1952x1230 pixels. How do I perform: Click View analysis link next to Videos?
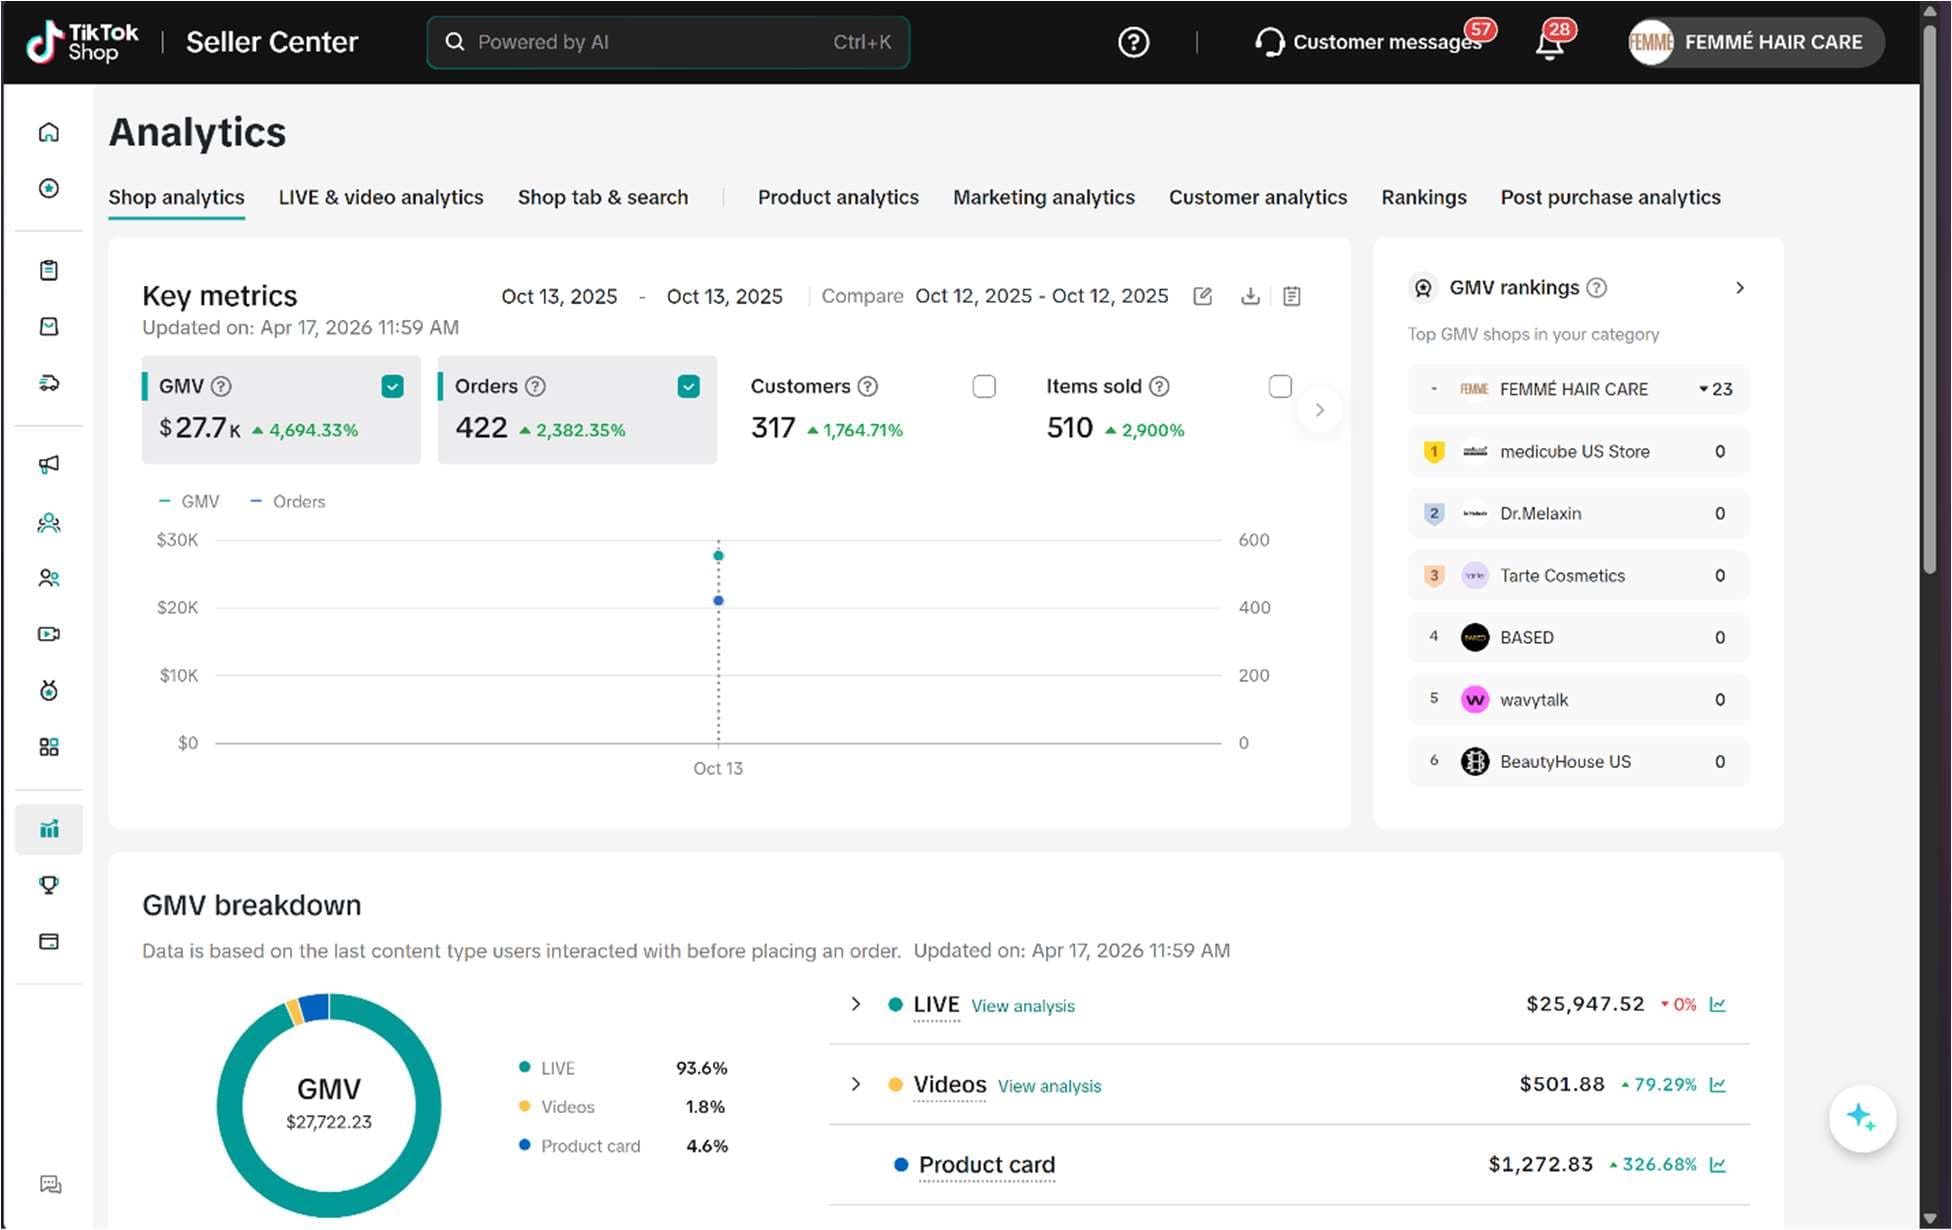pyautogui.click(x=1049, y=1087)
